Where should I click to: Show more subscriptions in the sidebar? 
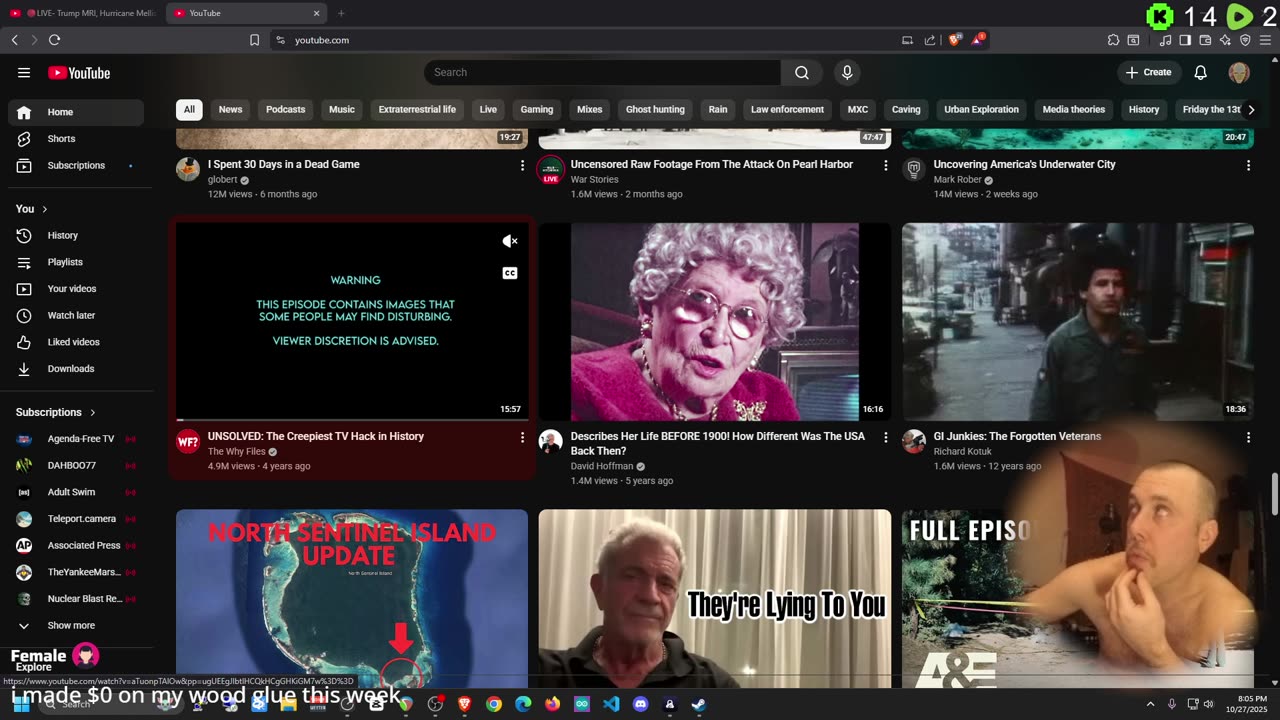pos(72,625)
